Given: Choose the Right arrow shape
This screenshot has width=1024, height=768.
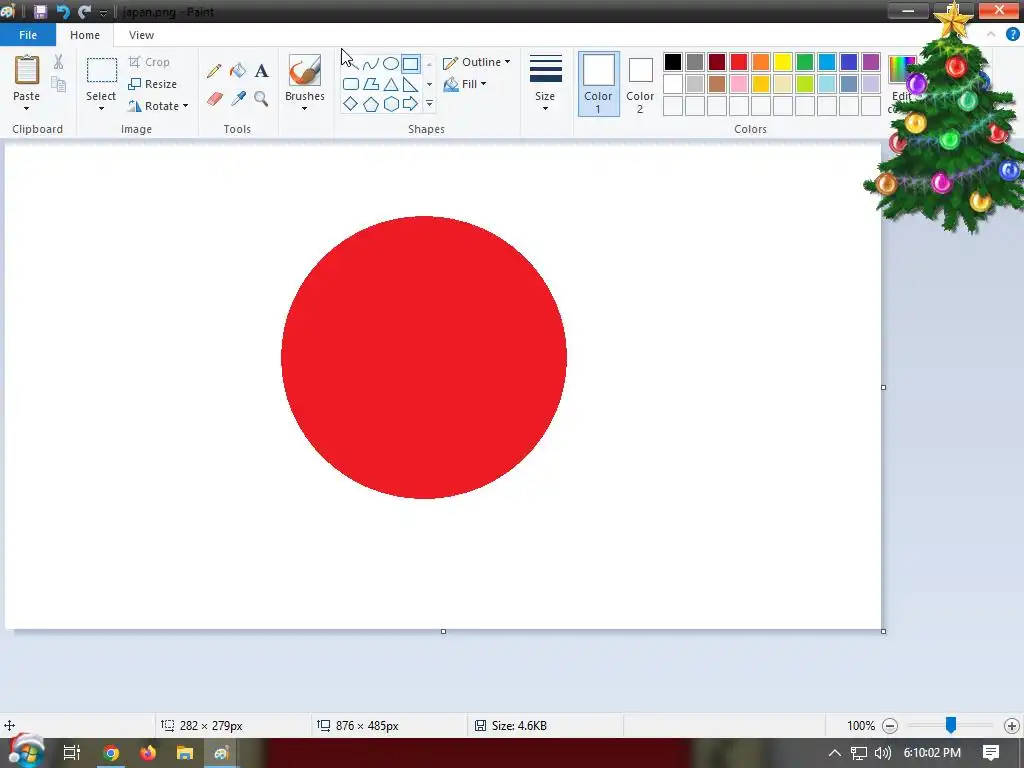Looking at the screenshot, I should tap(410, 104).
